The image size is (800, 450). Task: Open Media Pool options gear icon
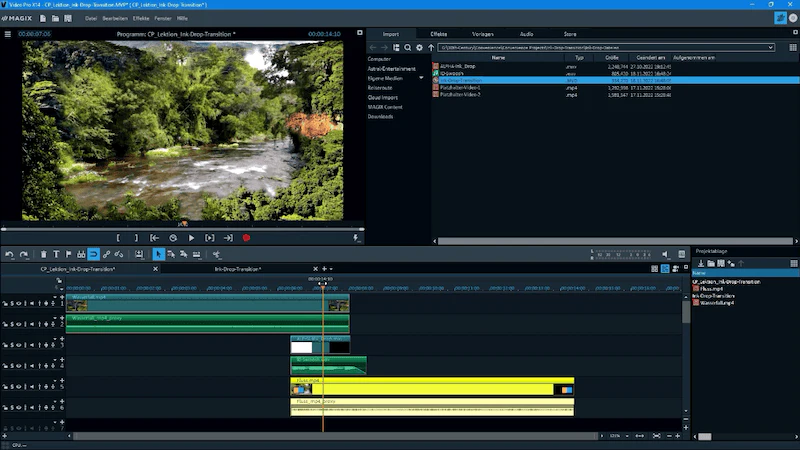(419, 47)
